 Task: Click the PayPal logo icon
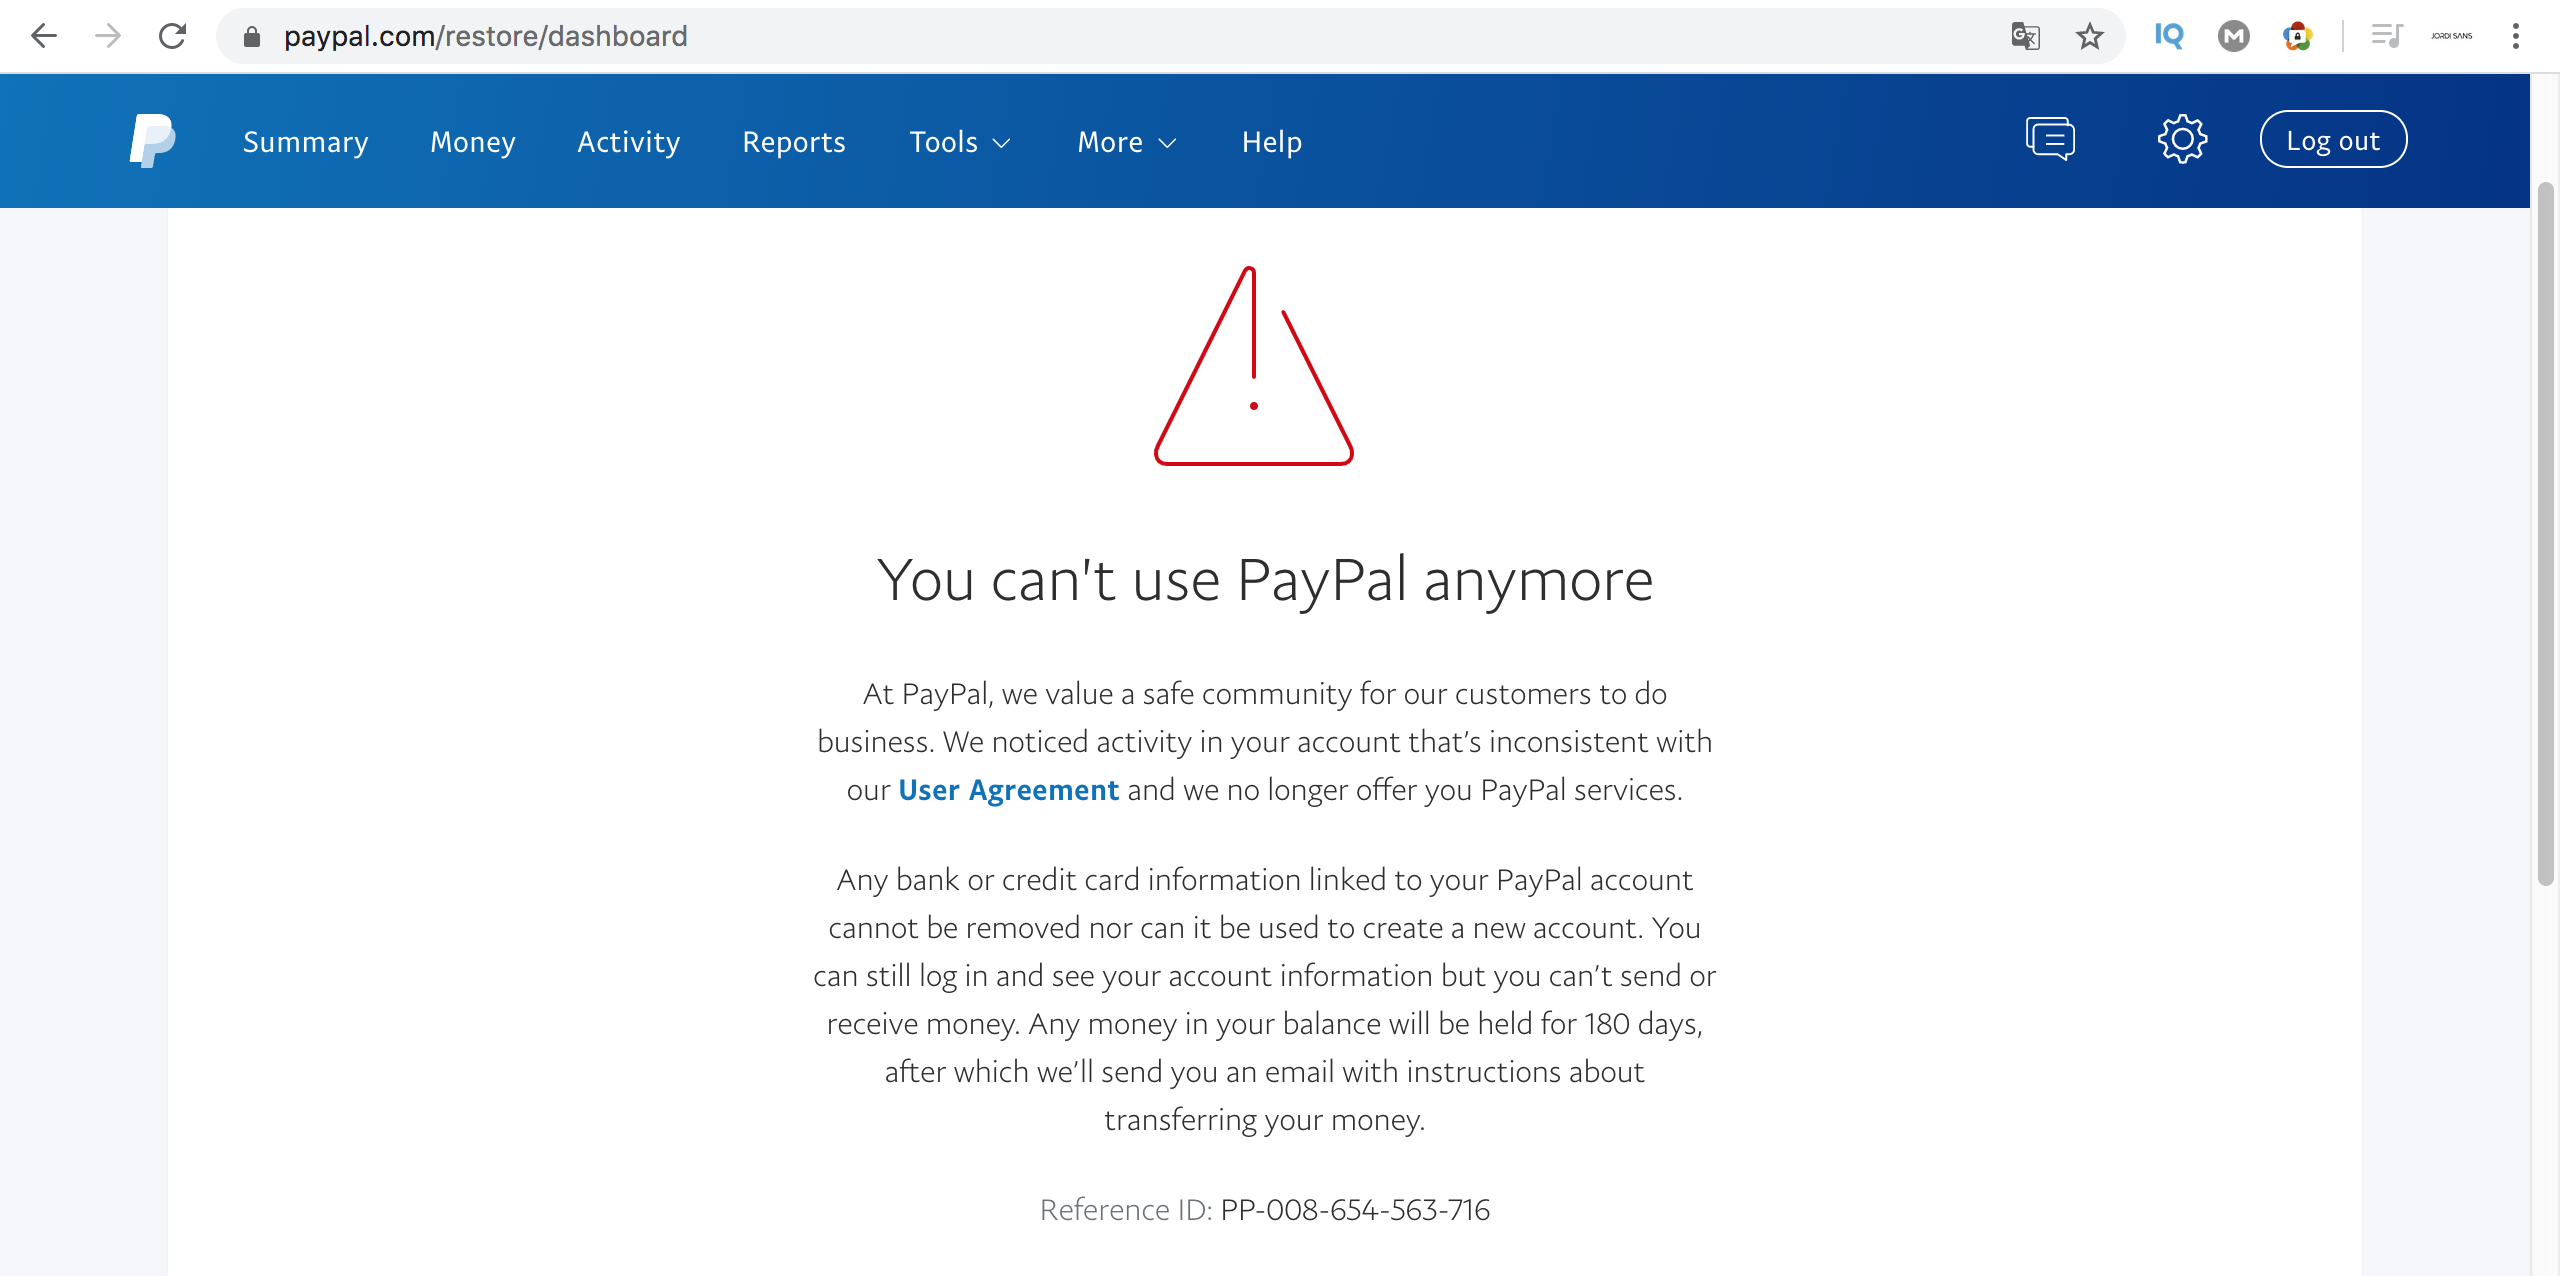[152, 140]
